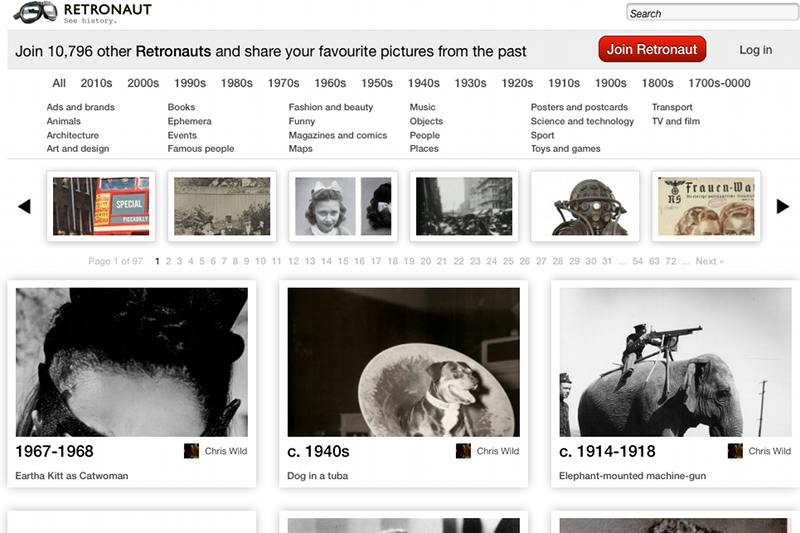
Task: Open the Maps category
Action: (301, 148)
